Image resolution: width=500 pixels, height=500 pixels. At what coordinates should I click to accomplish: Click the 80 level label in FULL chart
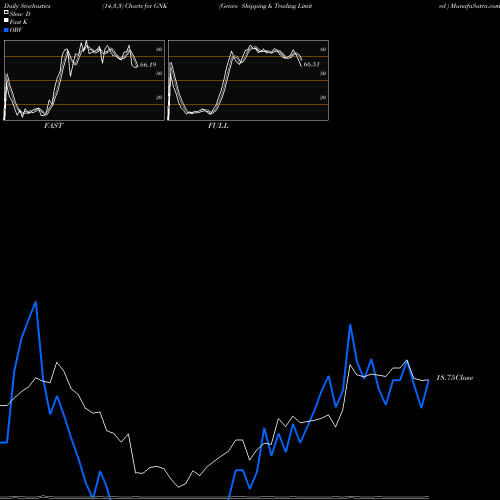click(x=323, y=49)
